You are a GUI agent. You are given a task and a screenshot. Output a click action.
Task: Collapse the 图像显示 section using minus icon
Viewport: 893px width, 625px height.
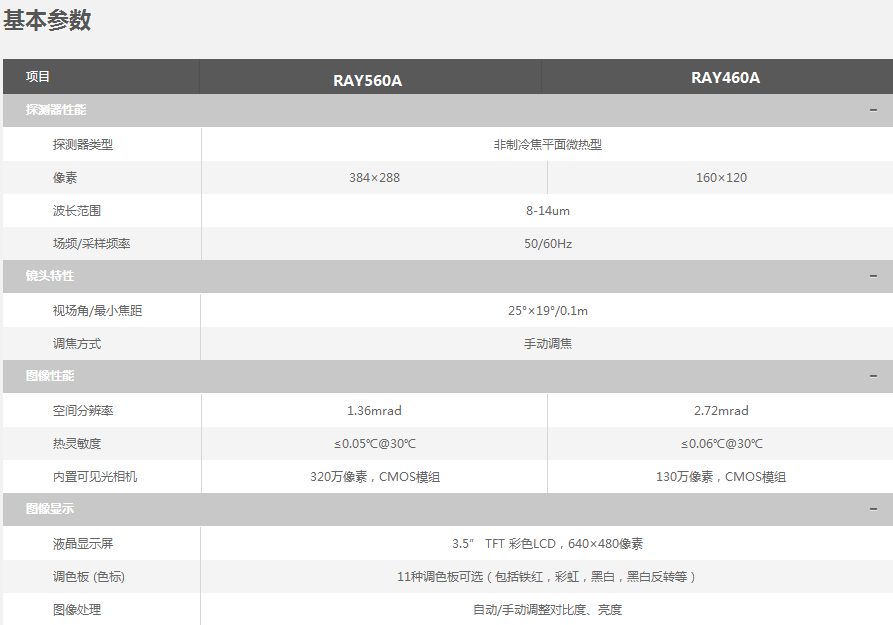coord(873,509)
